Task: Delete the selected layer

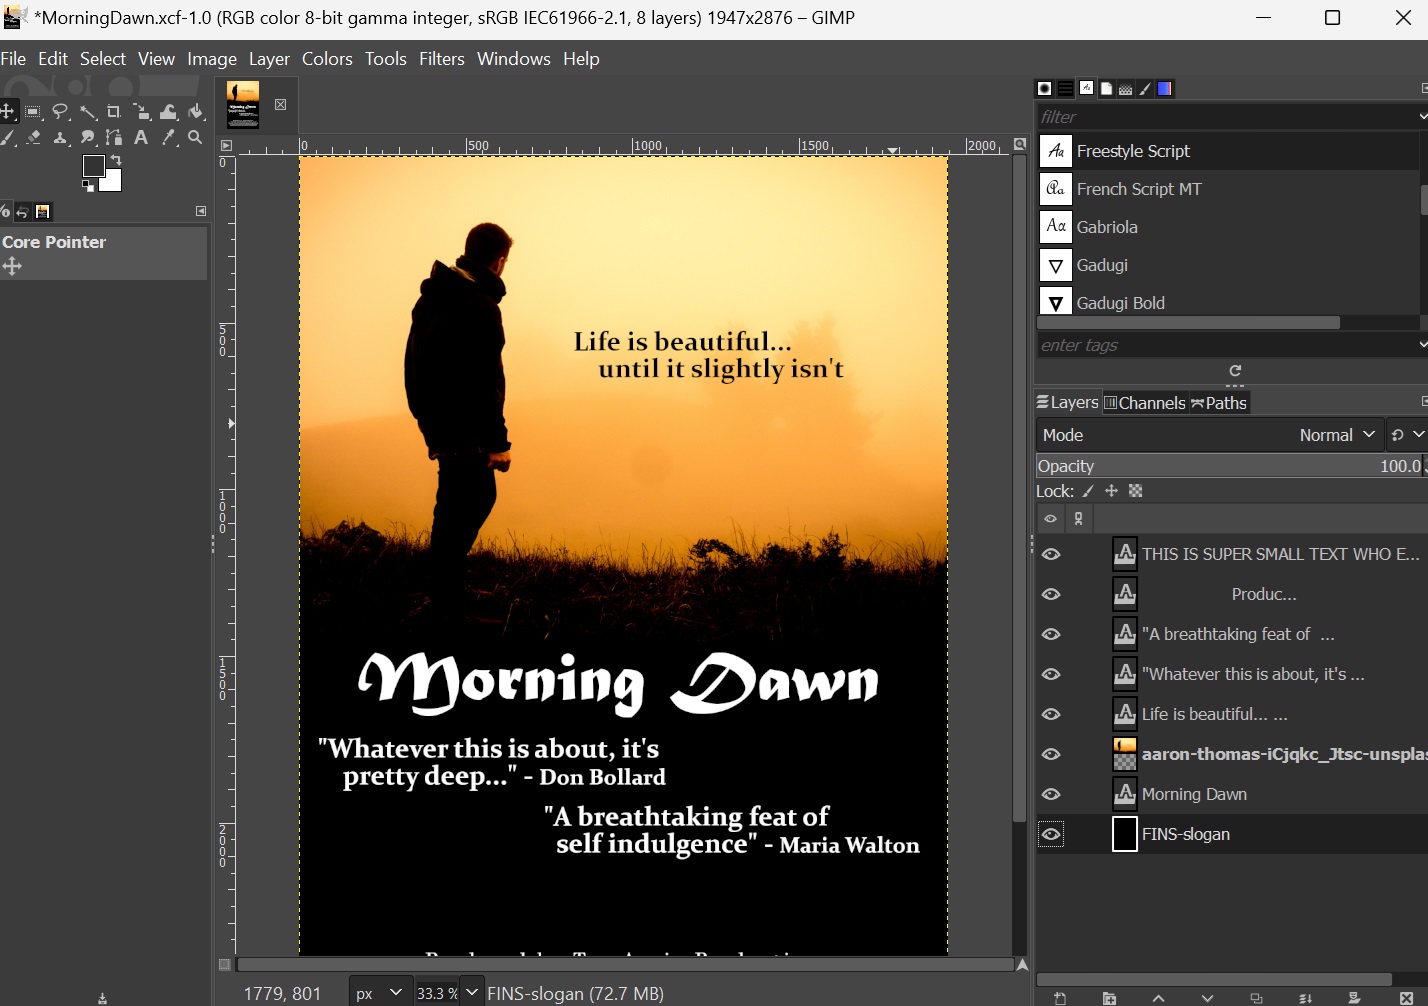Action: (1406, 998)
